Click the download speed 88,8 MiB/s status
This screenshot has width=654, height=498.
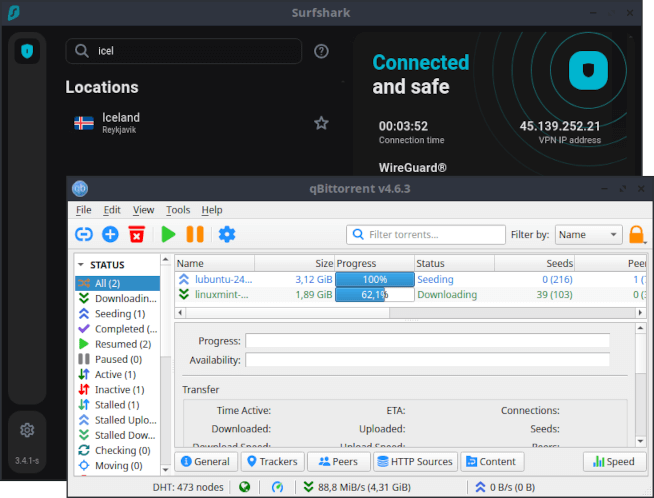[x=357, y=487]
